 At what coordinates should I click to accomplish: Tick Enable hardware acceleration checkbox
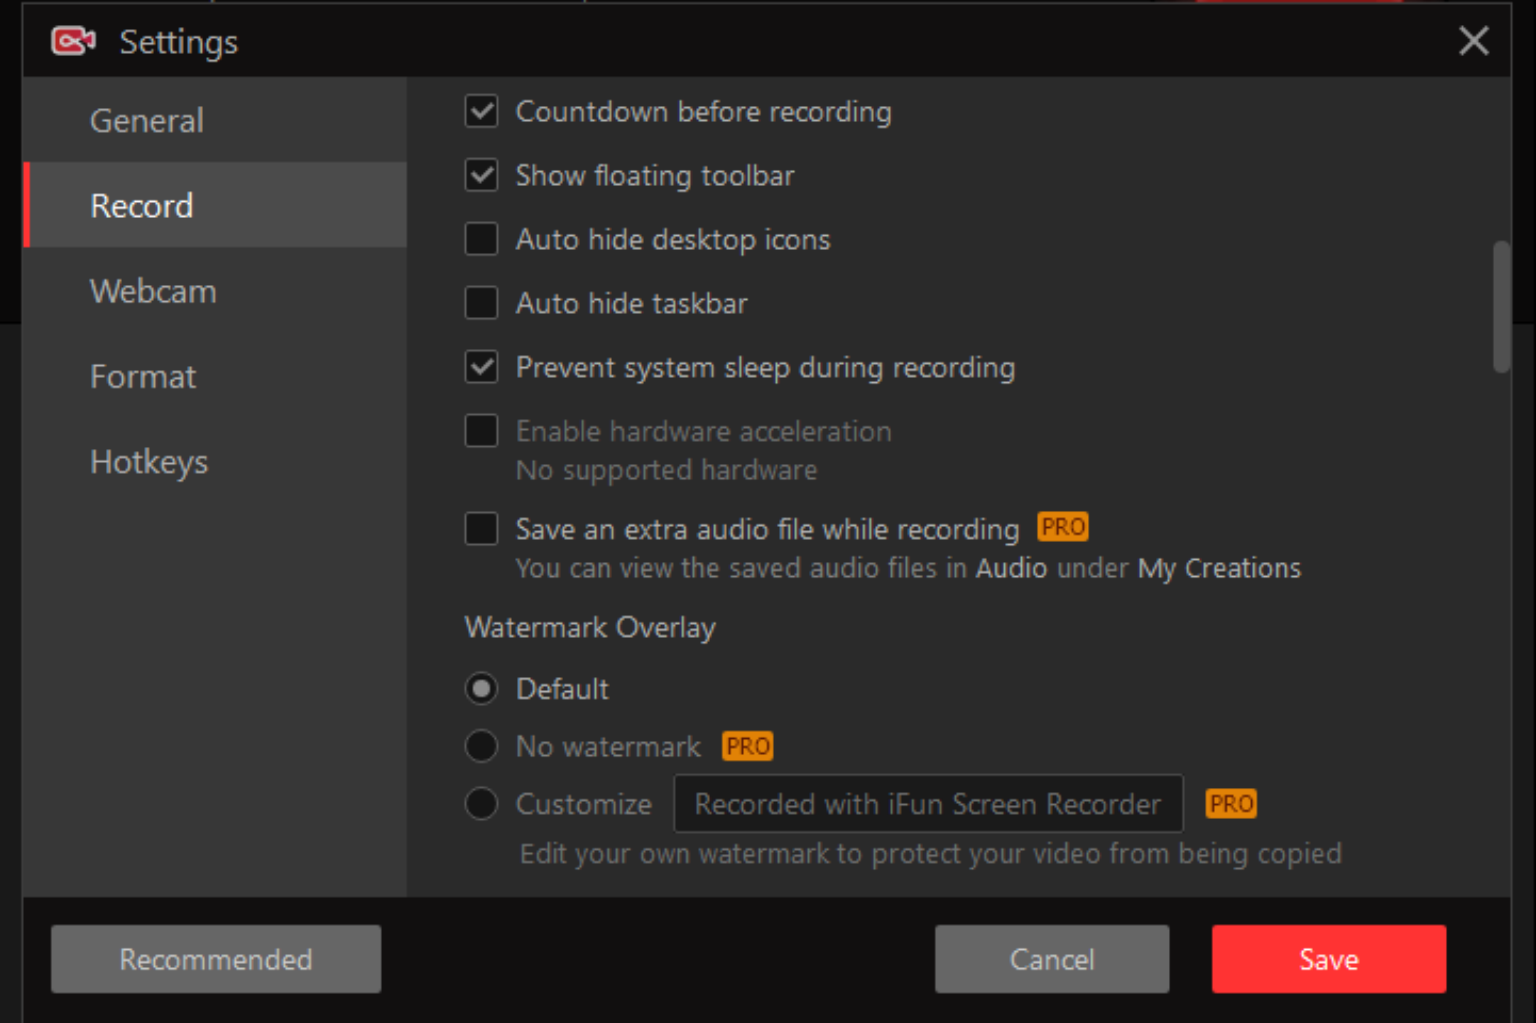[x=481, y=431]
